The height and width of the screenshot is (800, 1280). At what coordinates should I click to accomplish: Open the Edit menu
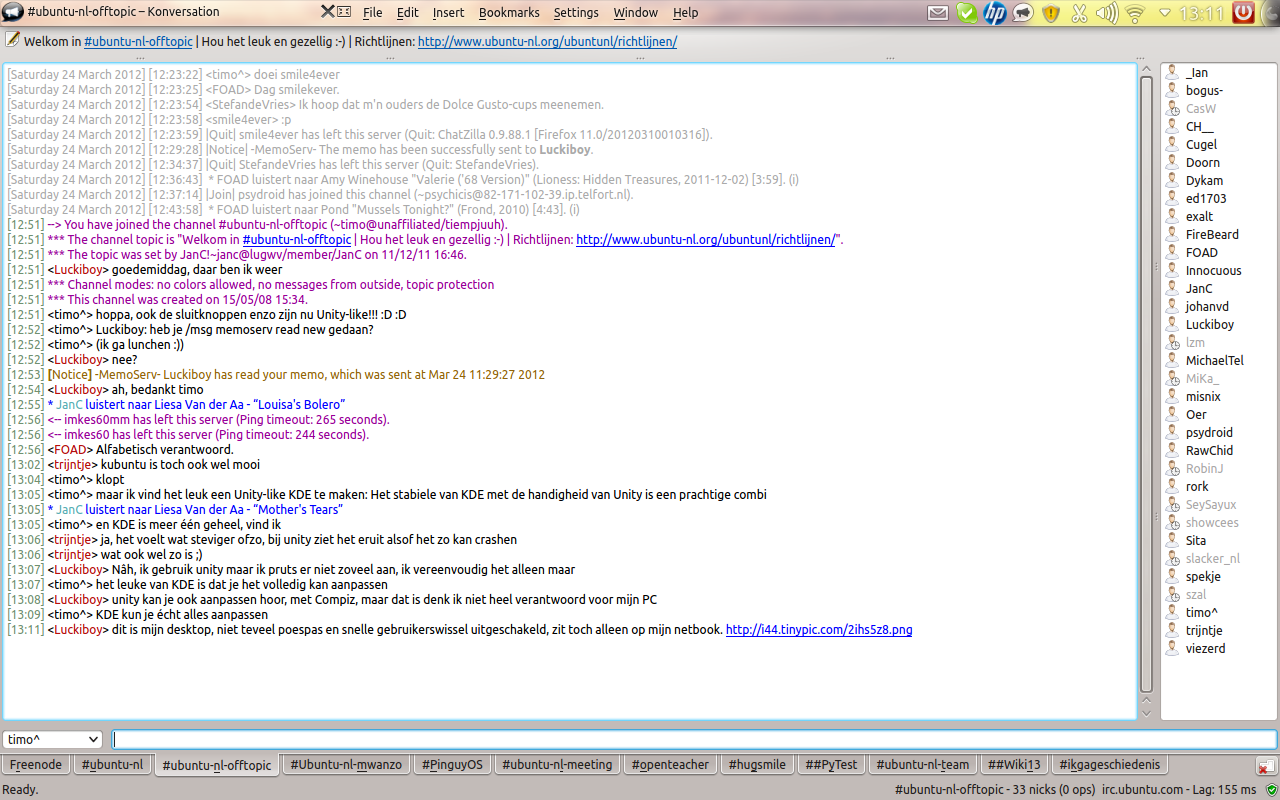click(407, 13)
